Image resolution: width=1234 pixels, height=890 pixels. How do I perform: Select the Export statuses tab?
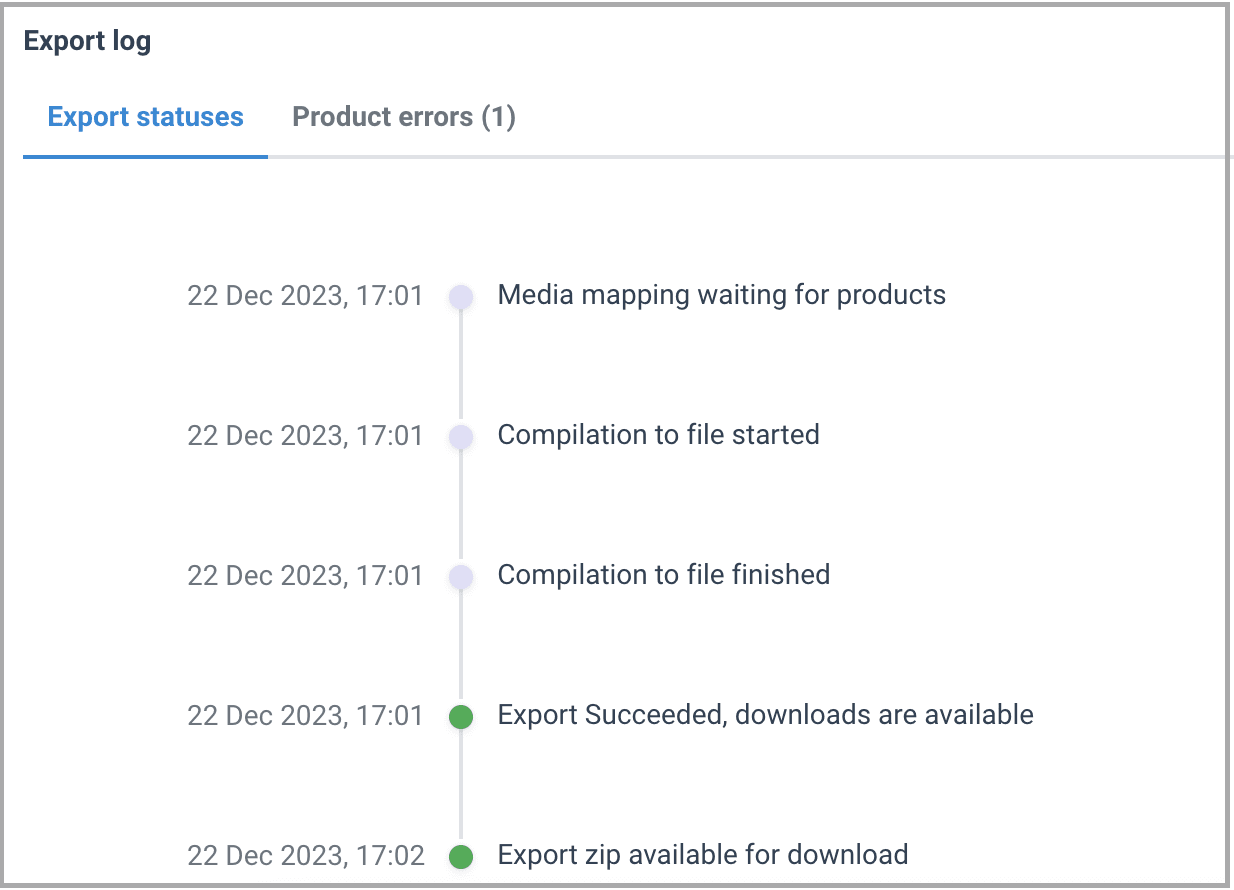click(146, 117)
